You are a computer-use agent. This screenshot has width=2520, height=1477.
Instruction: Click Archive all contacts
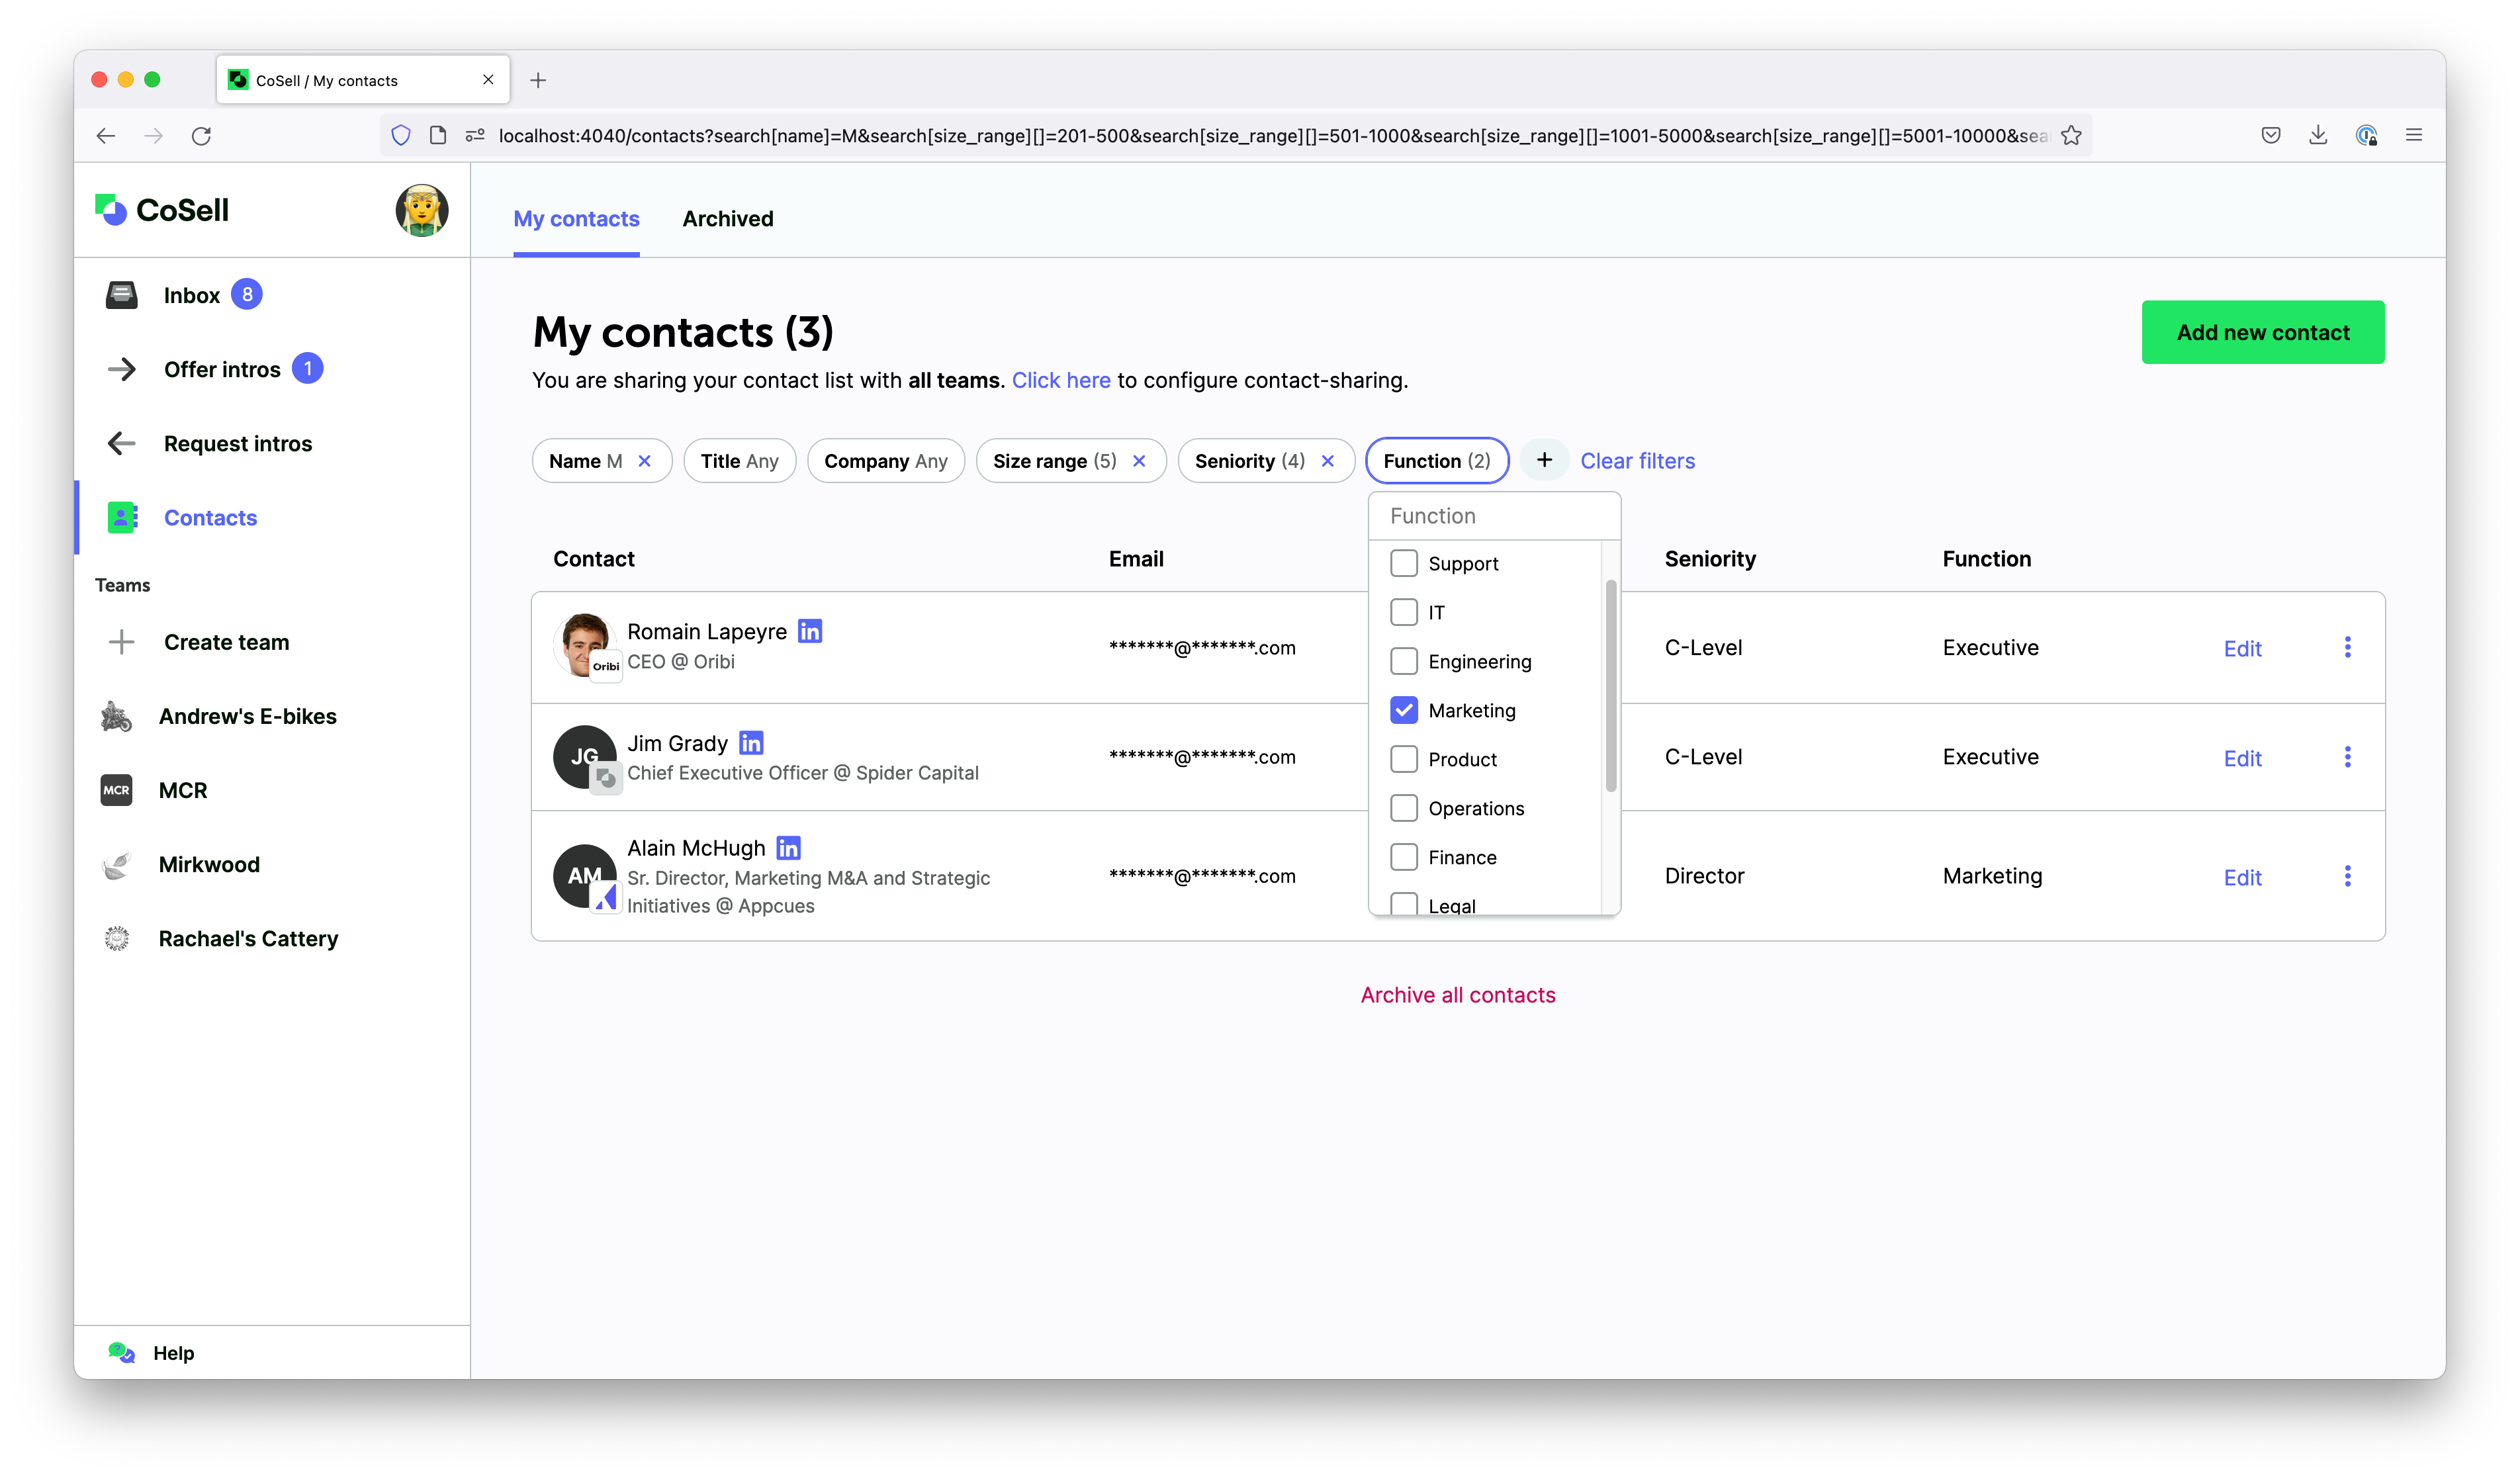pos(1458,995)
